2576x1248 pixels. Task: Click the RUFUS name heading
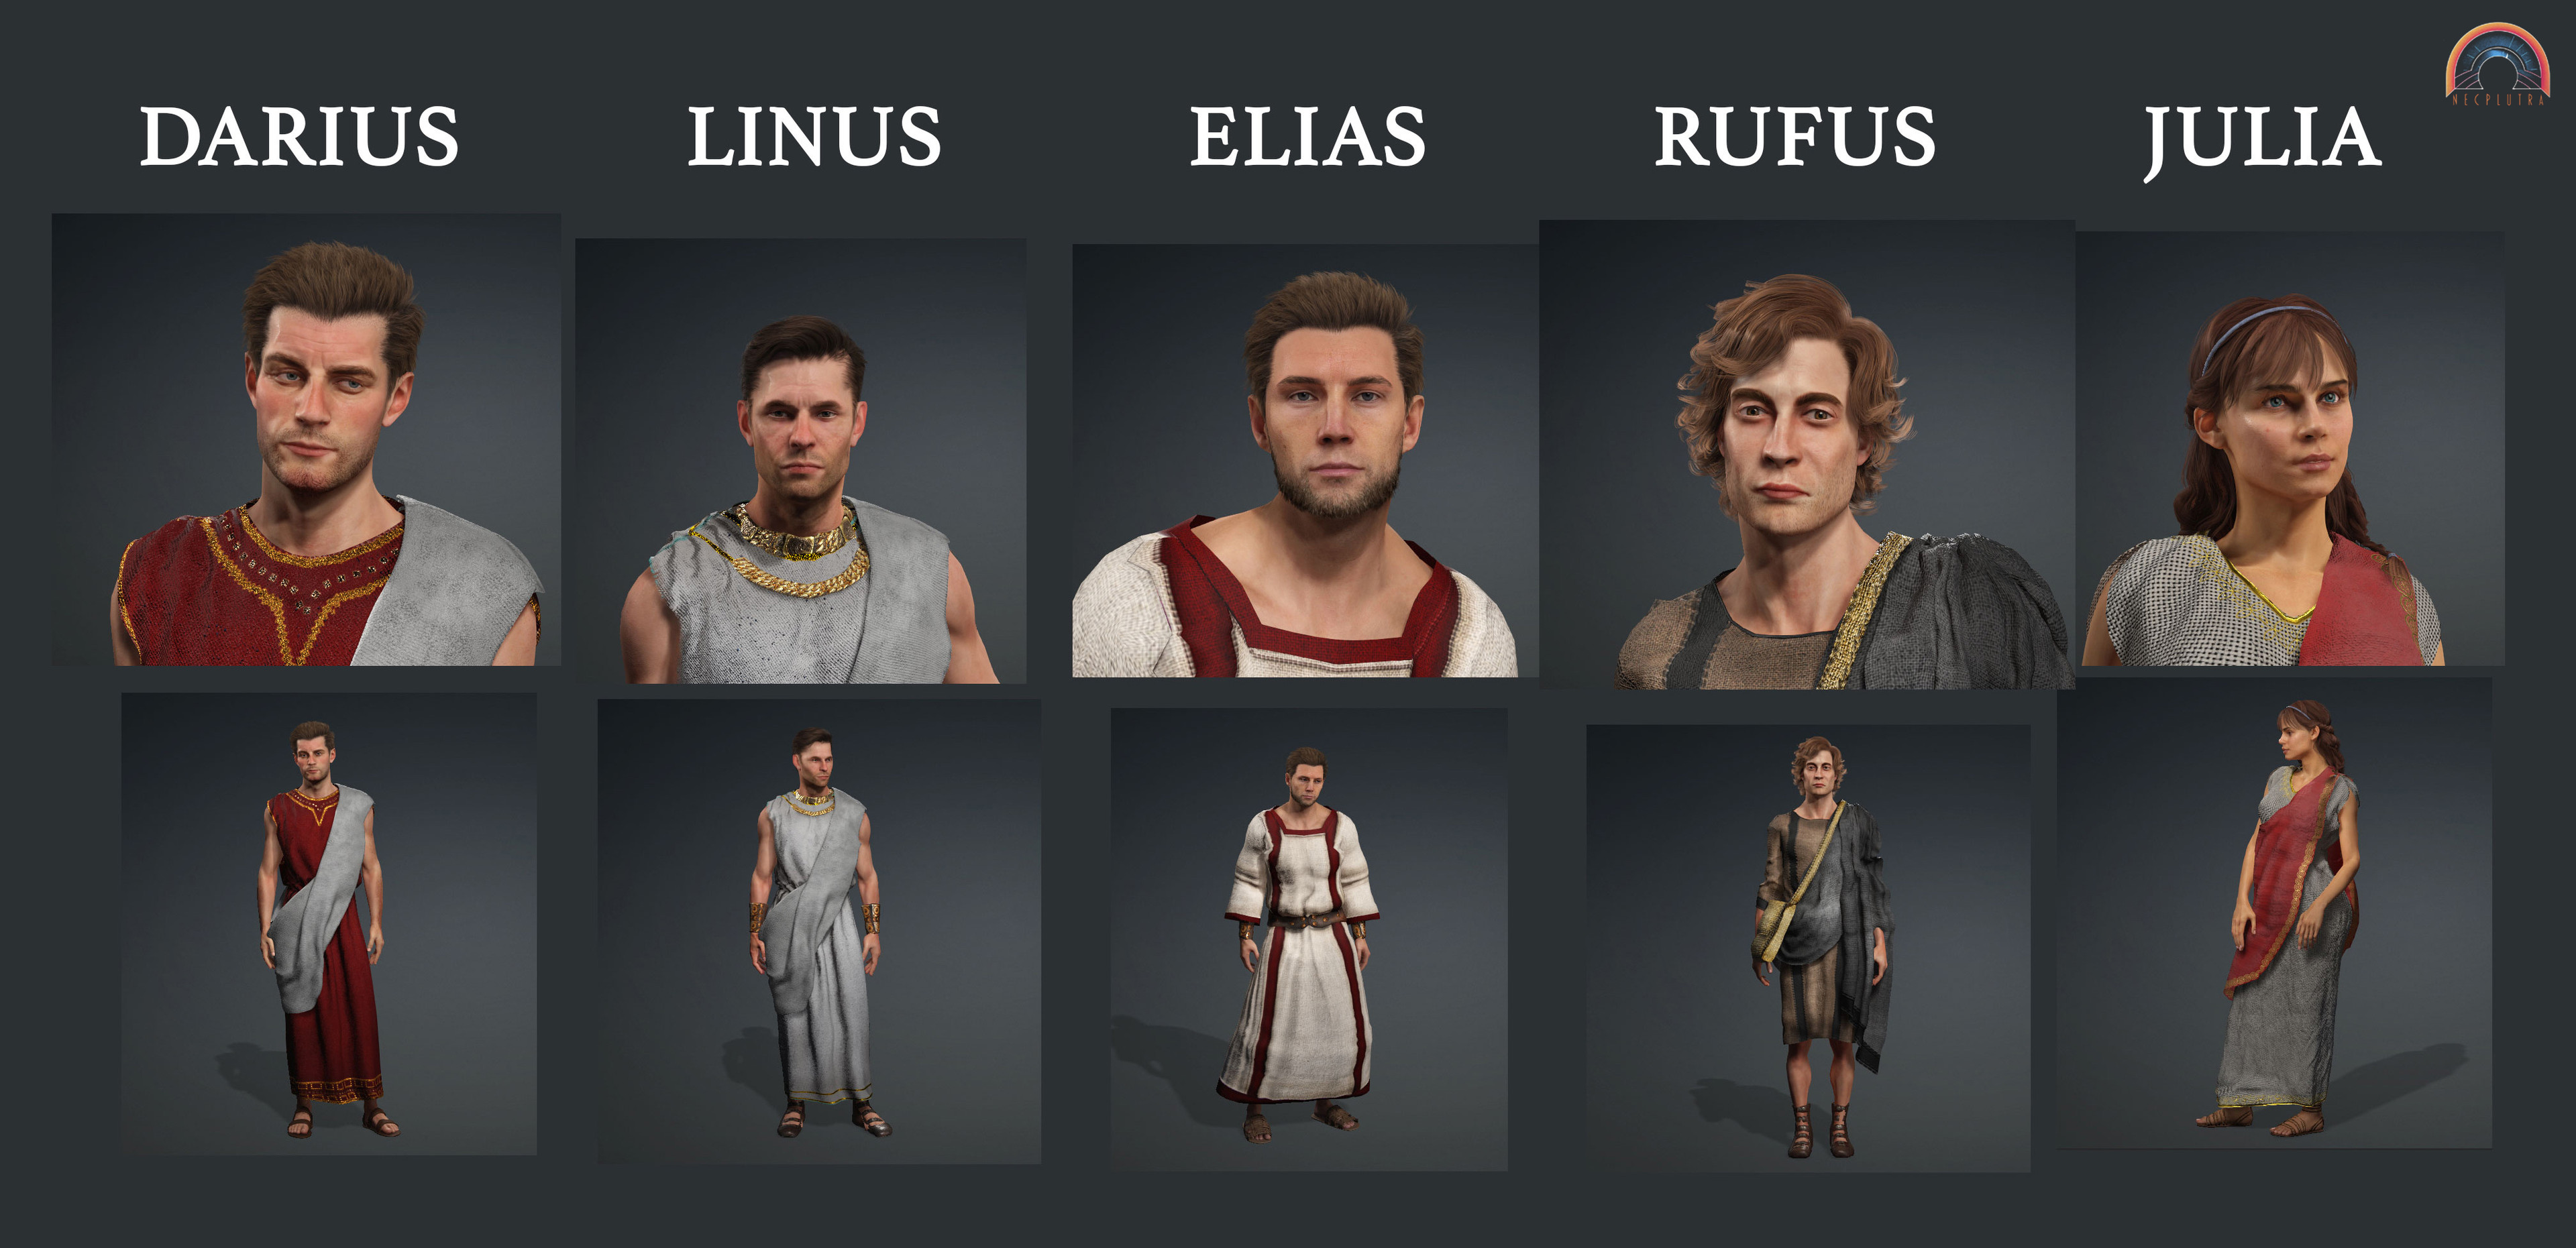point(1795,137)
